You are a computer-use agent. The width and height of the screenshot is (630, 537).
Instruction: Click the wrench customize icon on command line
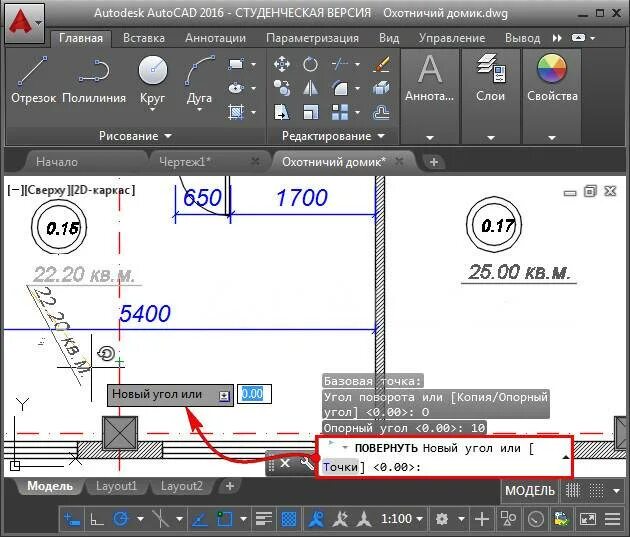307,464
